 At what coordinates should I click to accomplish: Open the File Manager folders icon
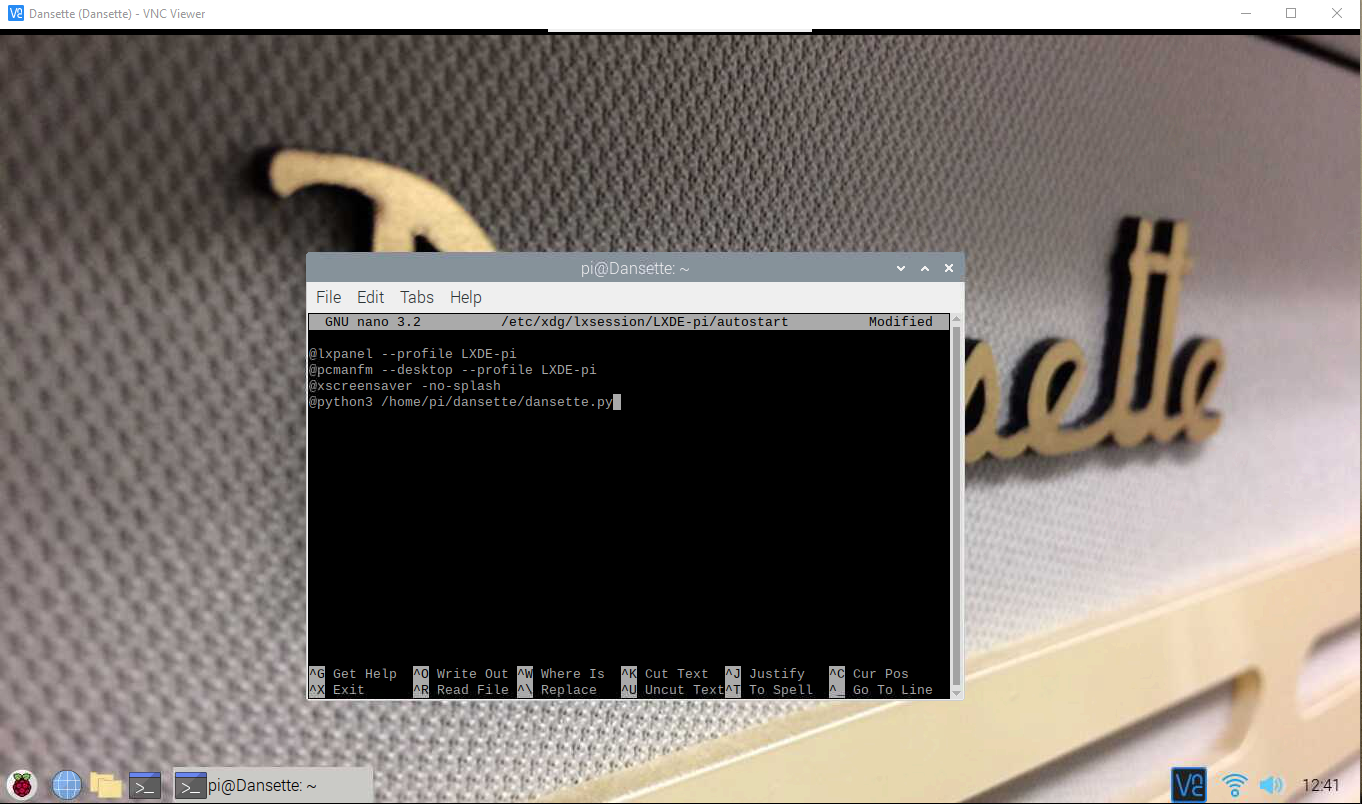pyautogui.click(x=106, y=785)
